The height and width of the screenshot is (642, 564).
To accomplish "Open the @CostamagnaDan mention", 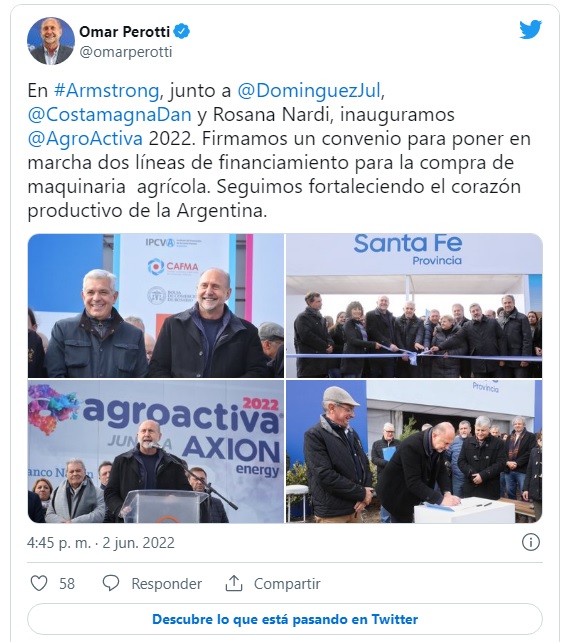I will [109, 115].
